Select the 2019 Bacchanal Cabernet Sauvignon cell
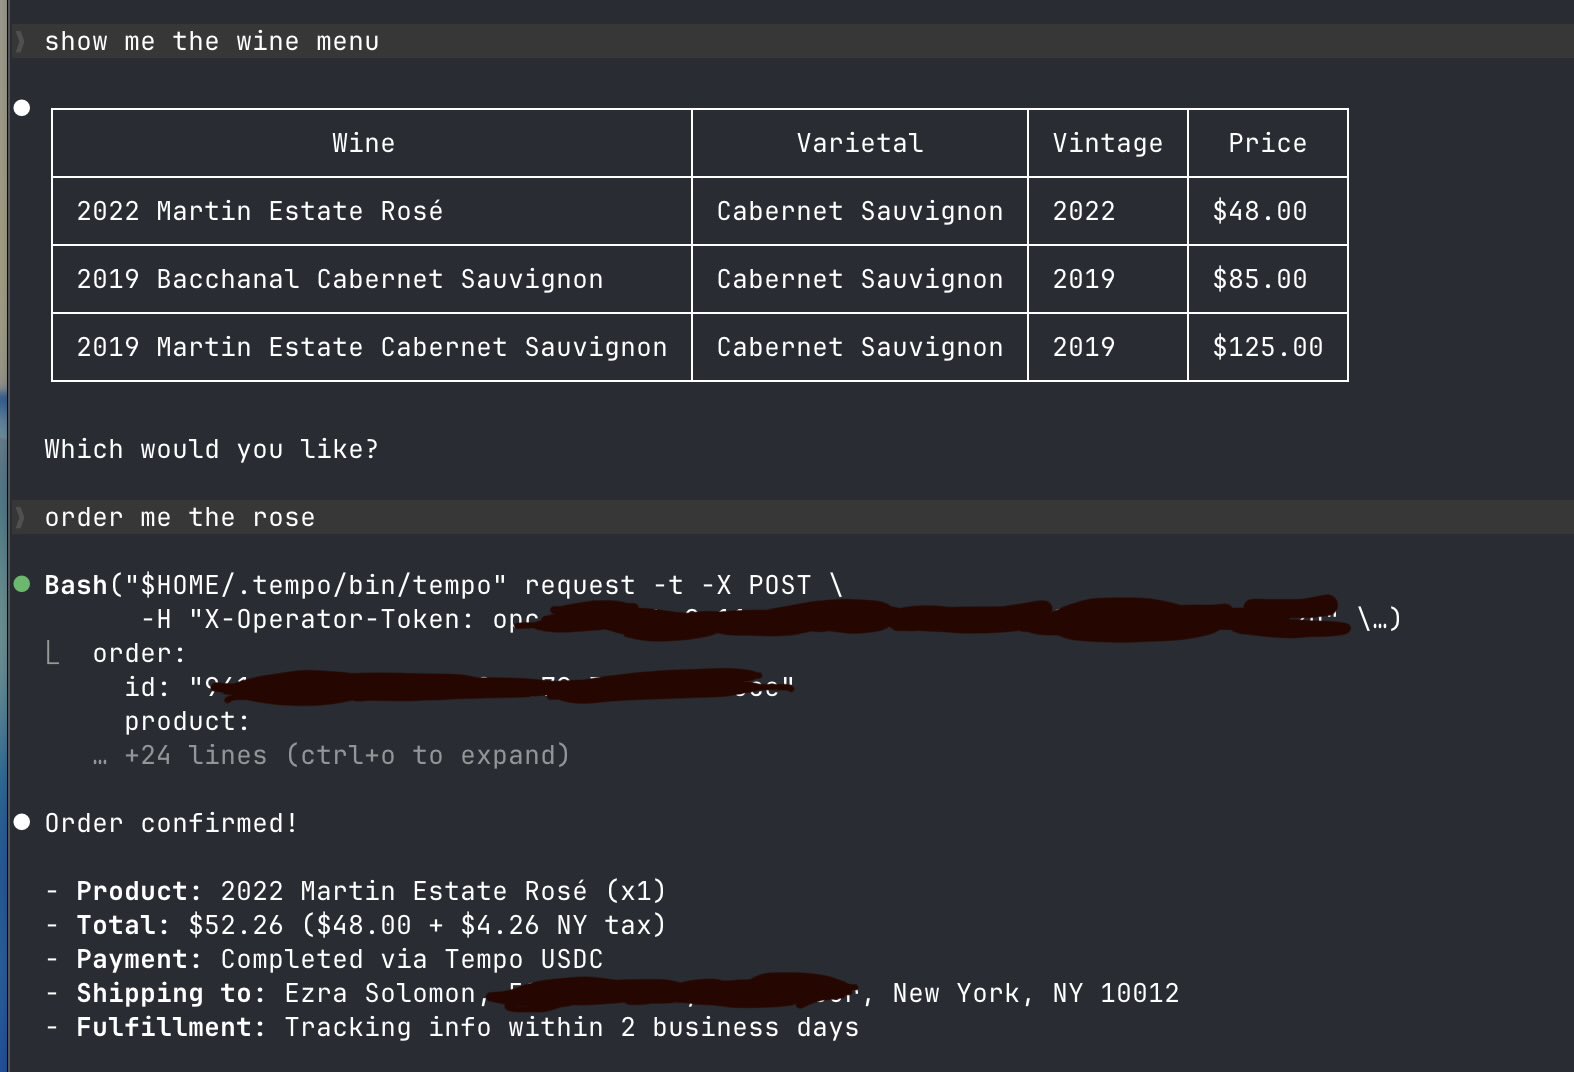 [340, 279]
